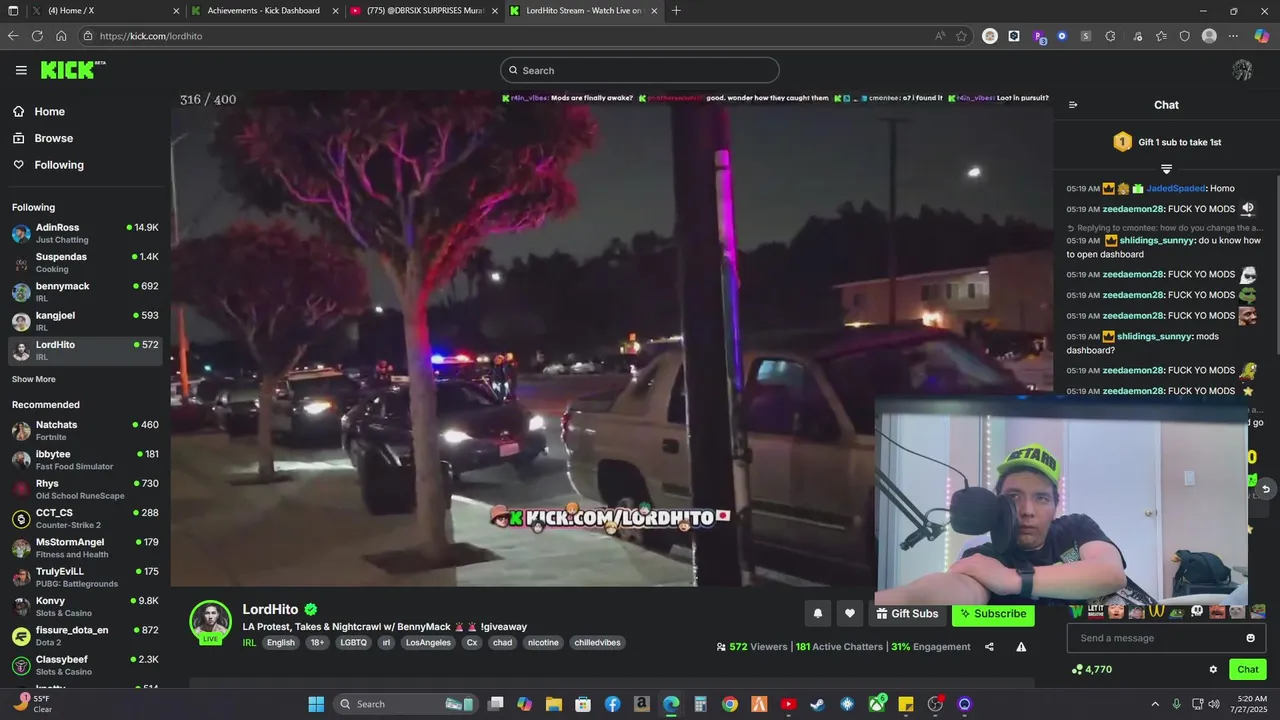The image size is (1280, 720).
Task: Click the IRL category link
Action: tap(249, 643)
